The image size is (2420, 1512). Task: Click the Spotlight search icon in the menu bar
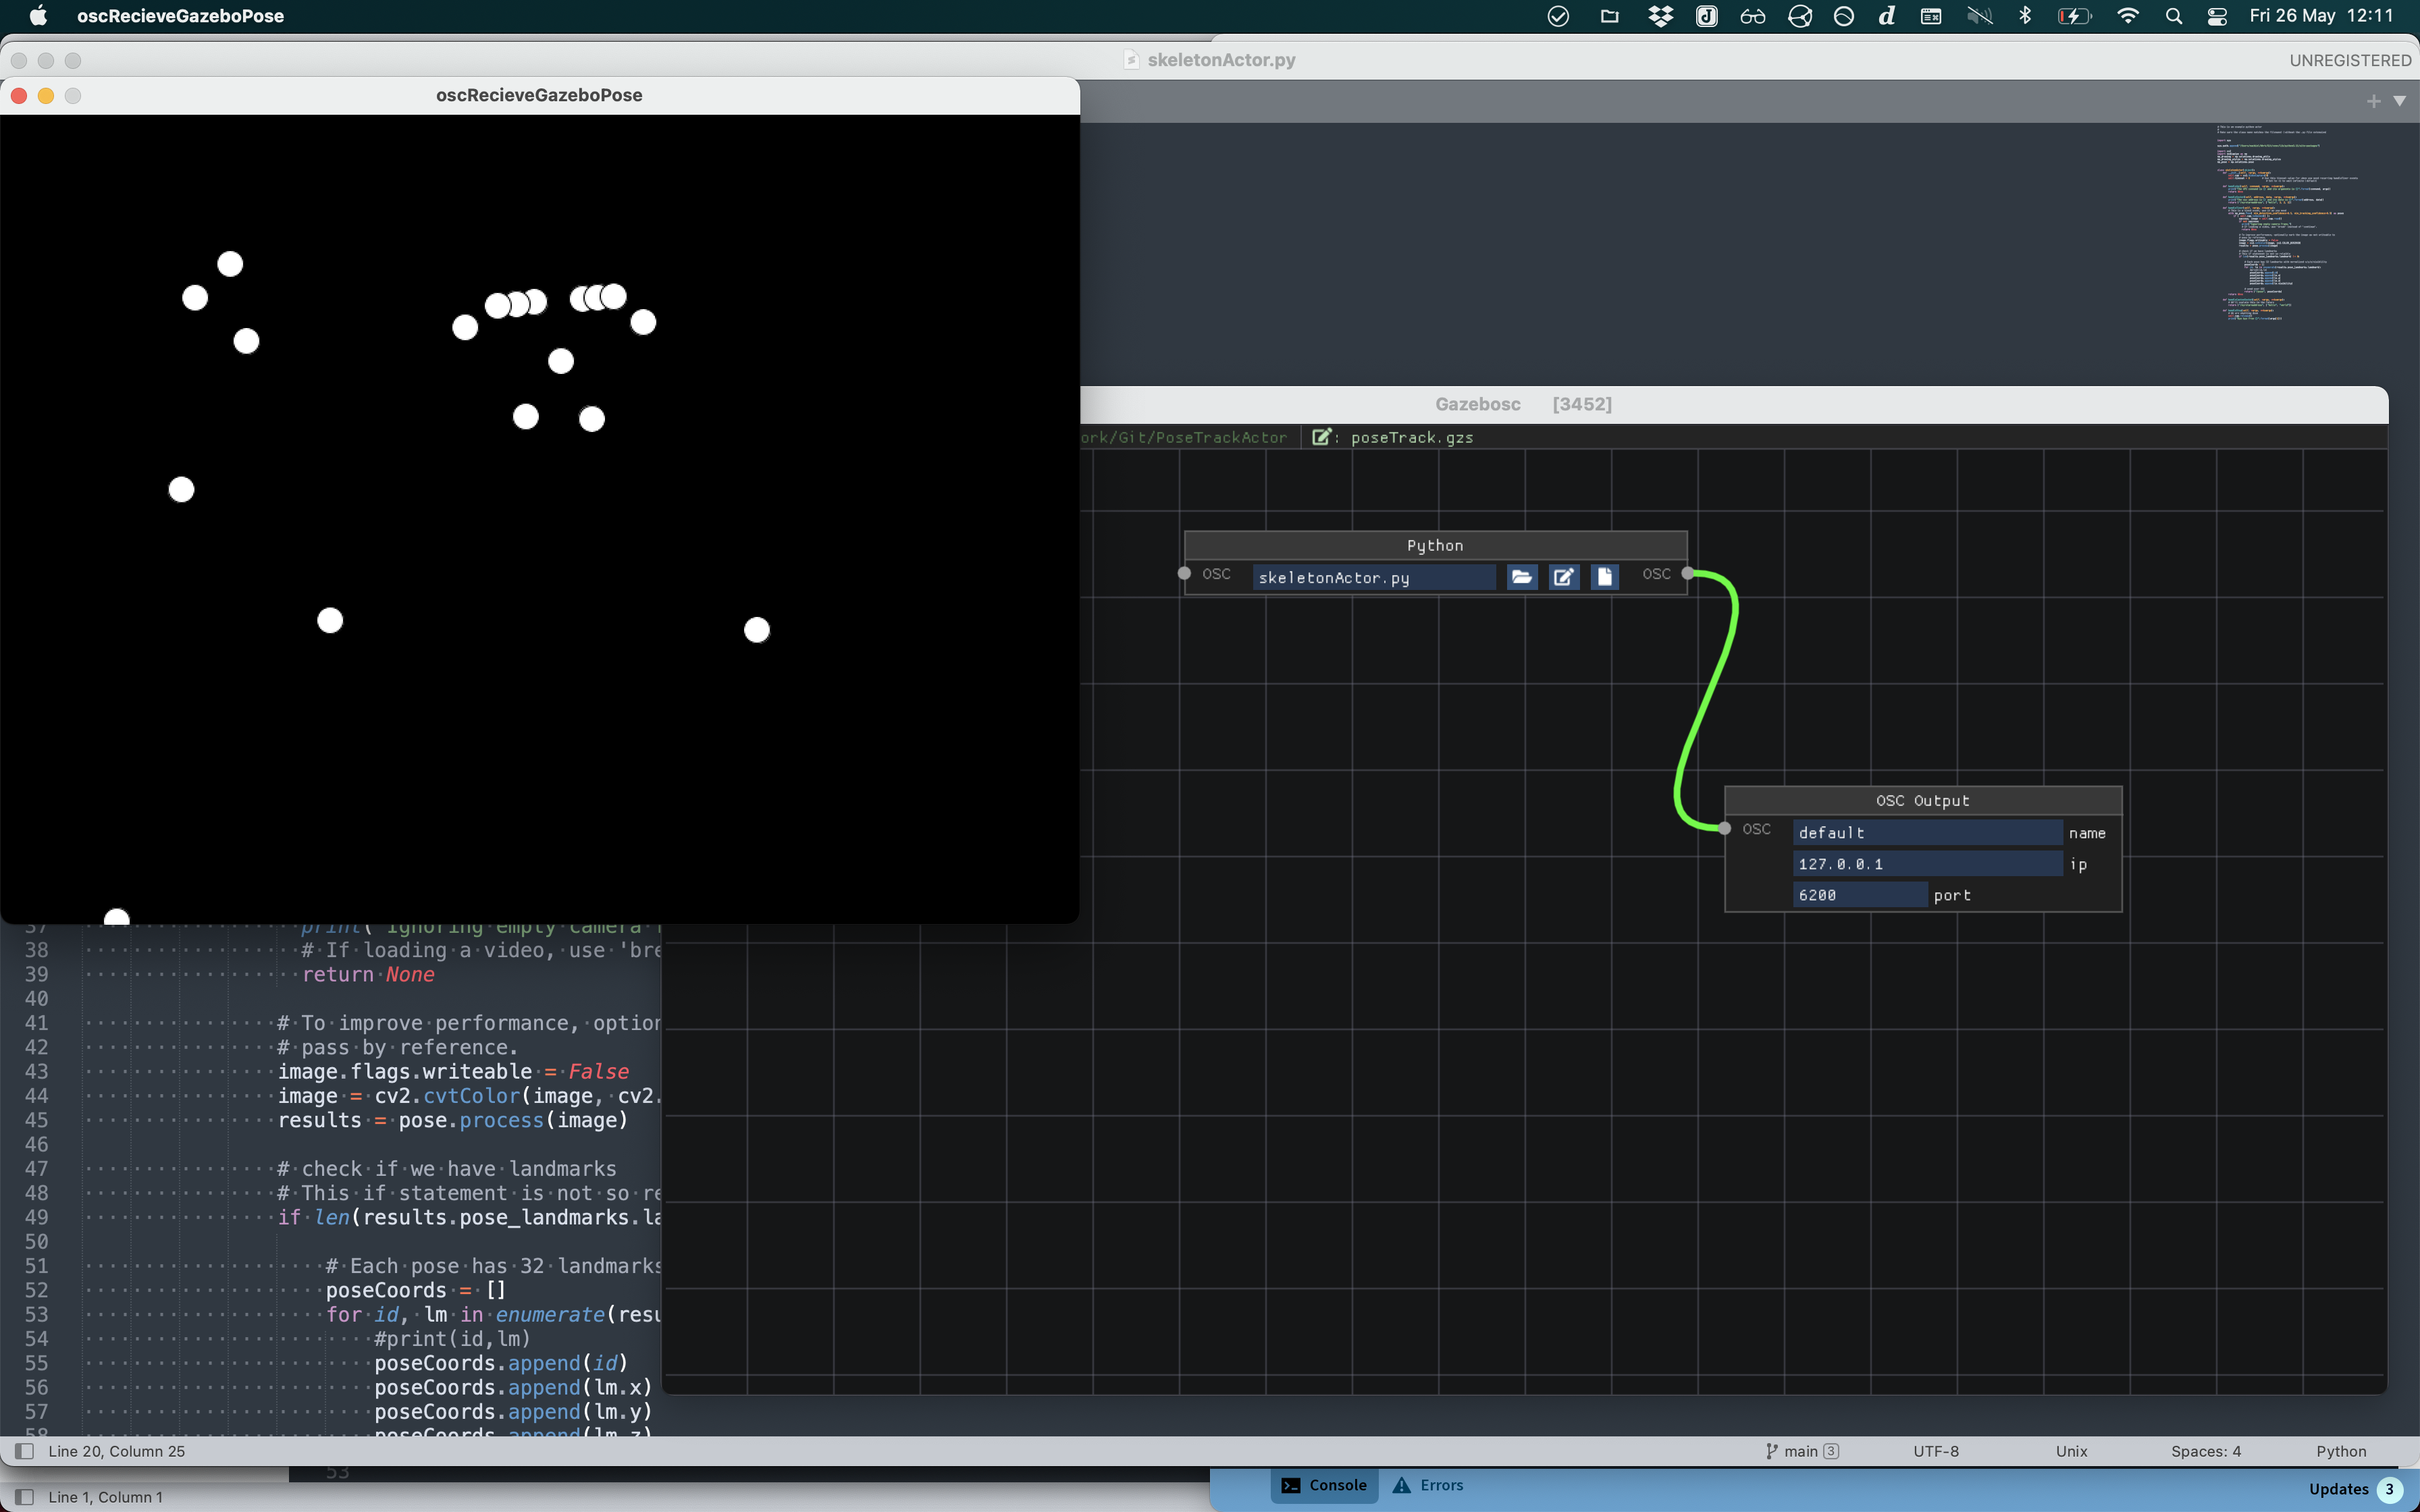(x=2173, y=16)
